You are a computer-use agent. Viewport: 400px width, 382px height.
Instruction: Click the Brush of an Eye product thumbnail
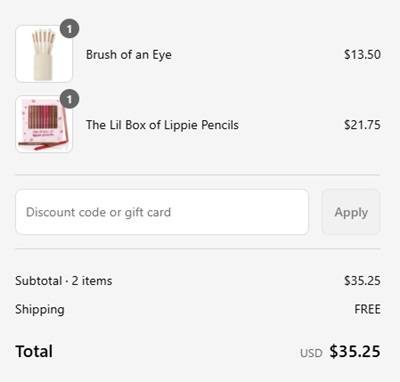[44, 54]
